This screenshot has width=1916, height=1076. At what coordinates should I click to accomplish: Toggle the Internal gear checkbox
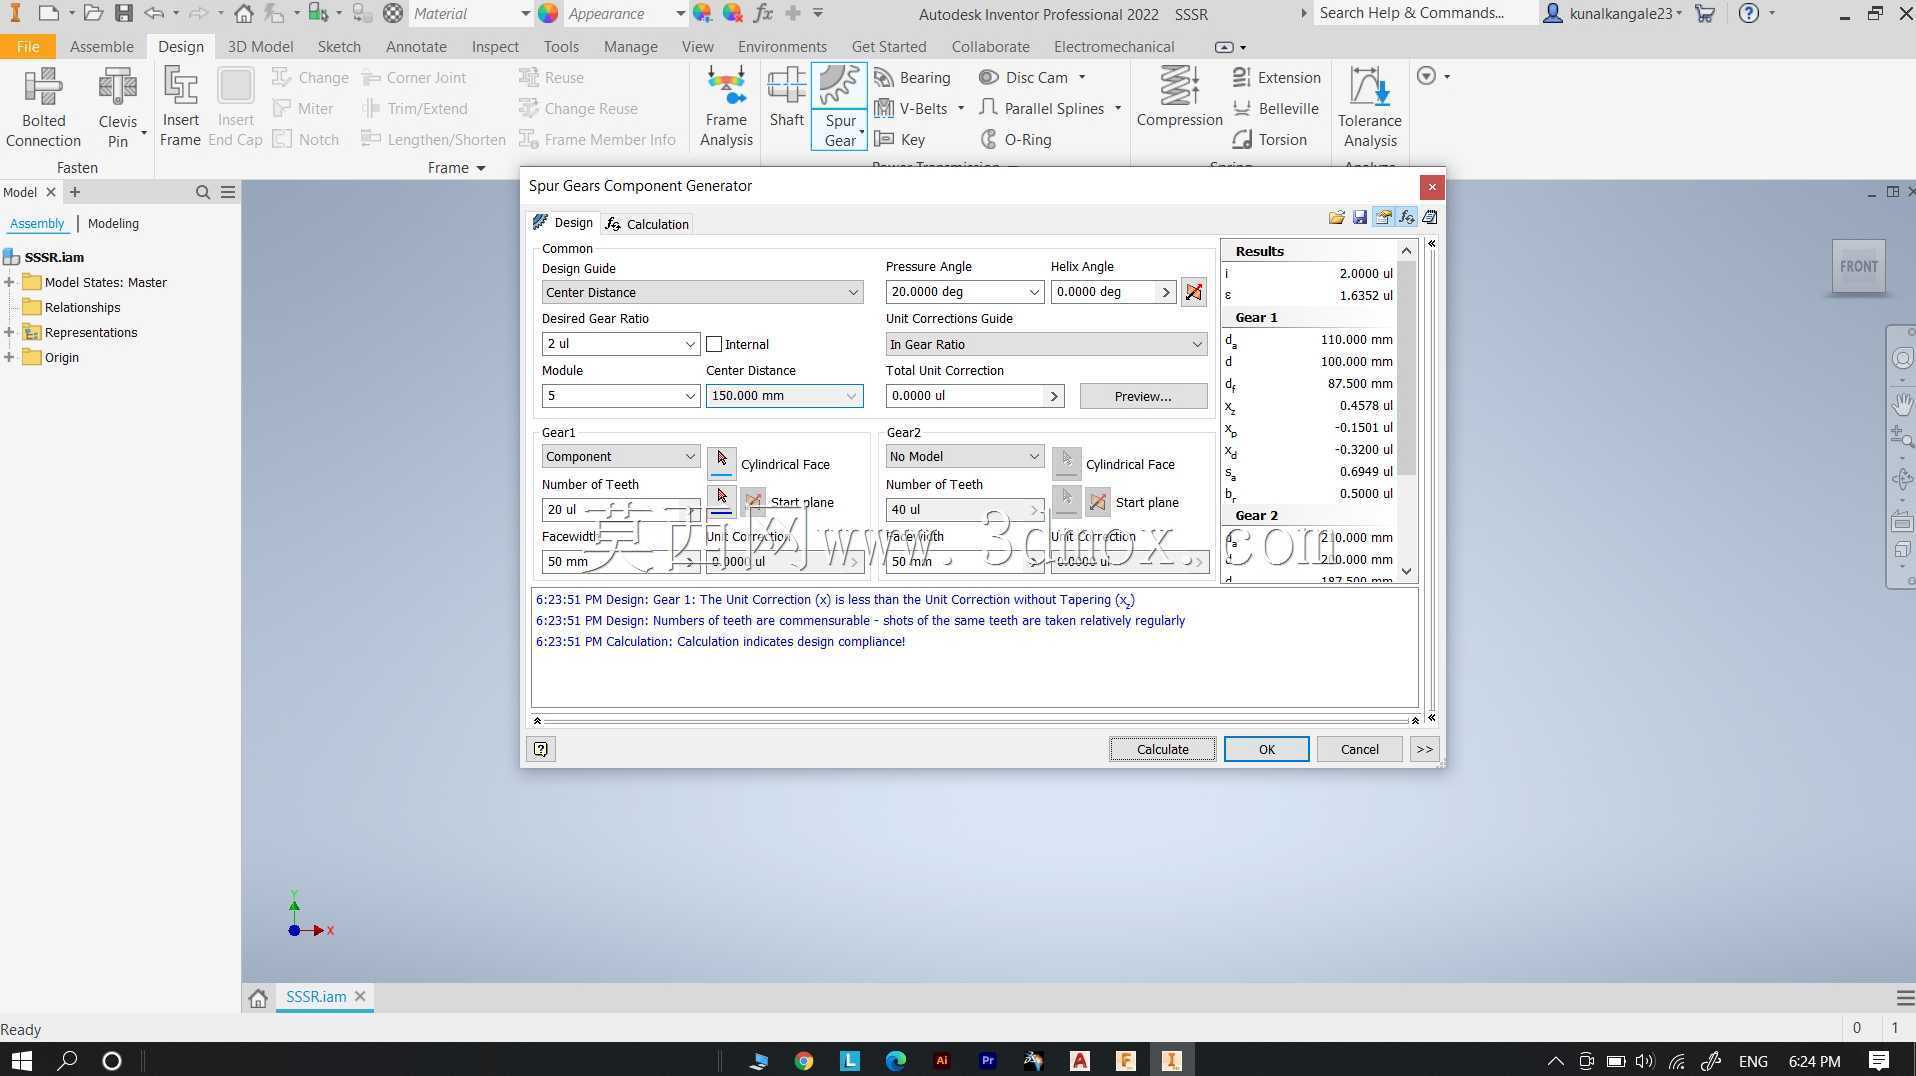point(714,344)
